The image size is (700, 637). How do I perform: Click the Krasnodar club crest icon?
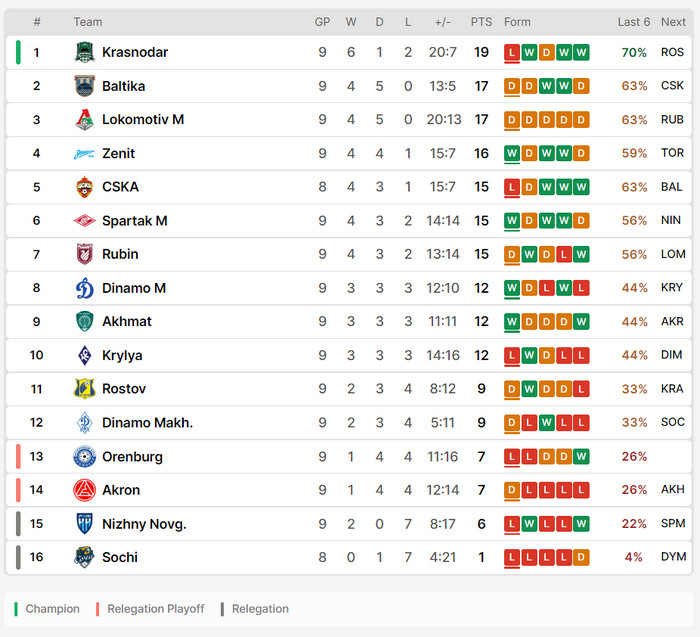tap(85, 52)
